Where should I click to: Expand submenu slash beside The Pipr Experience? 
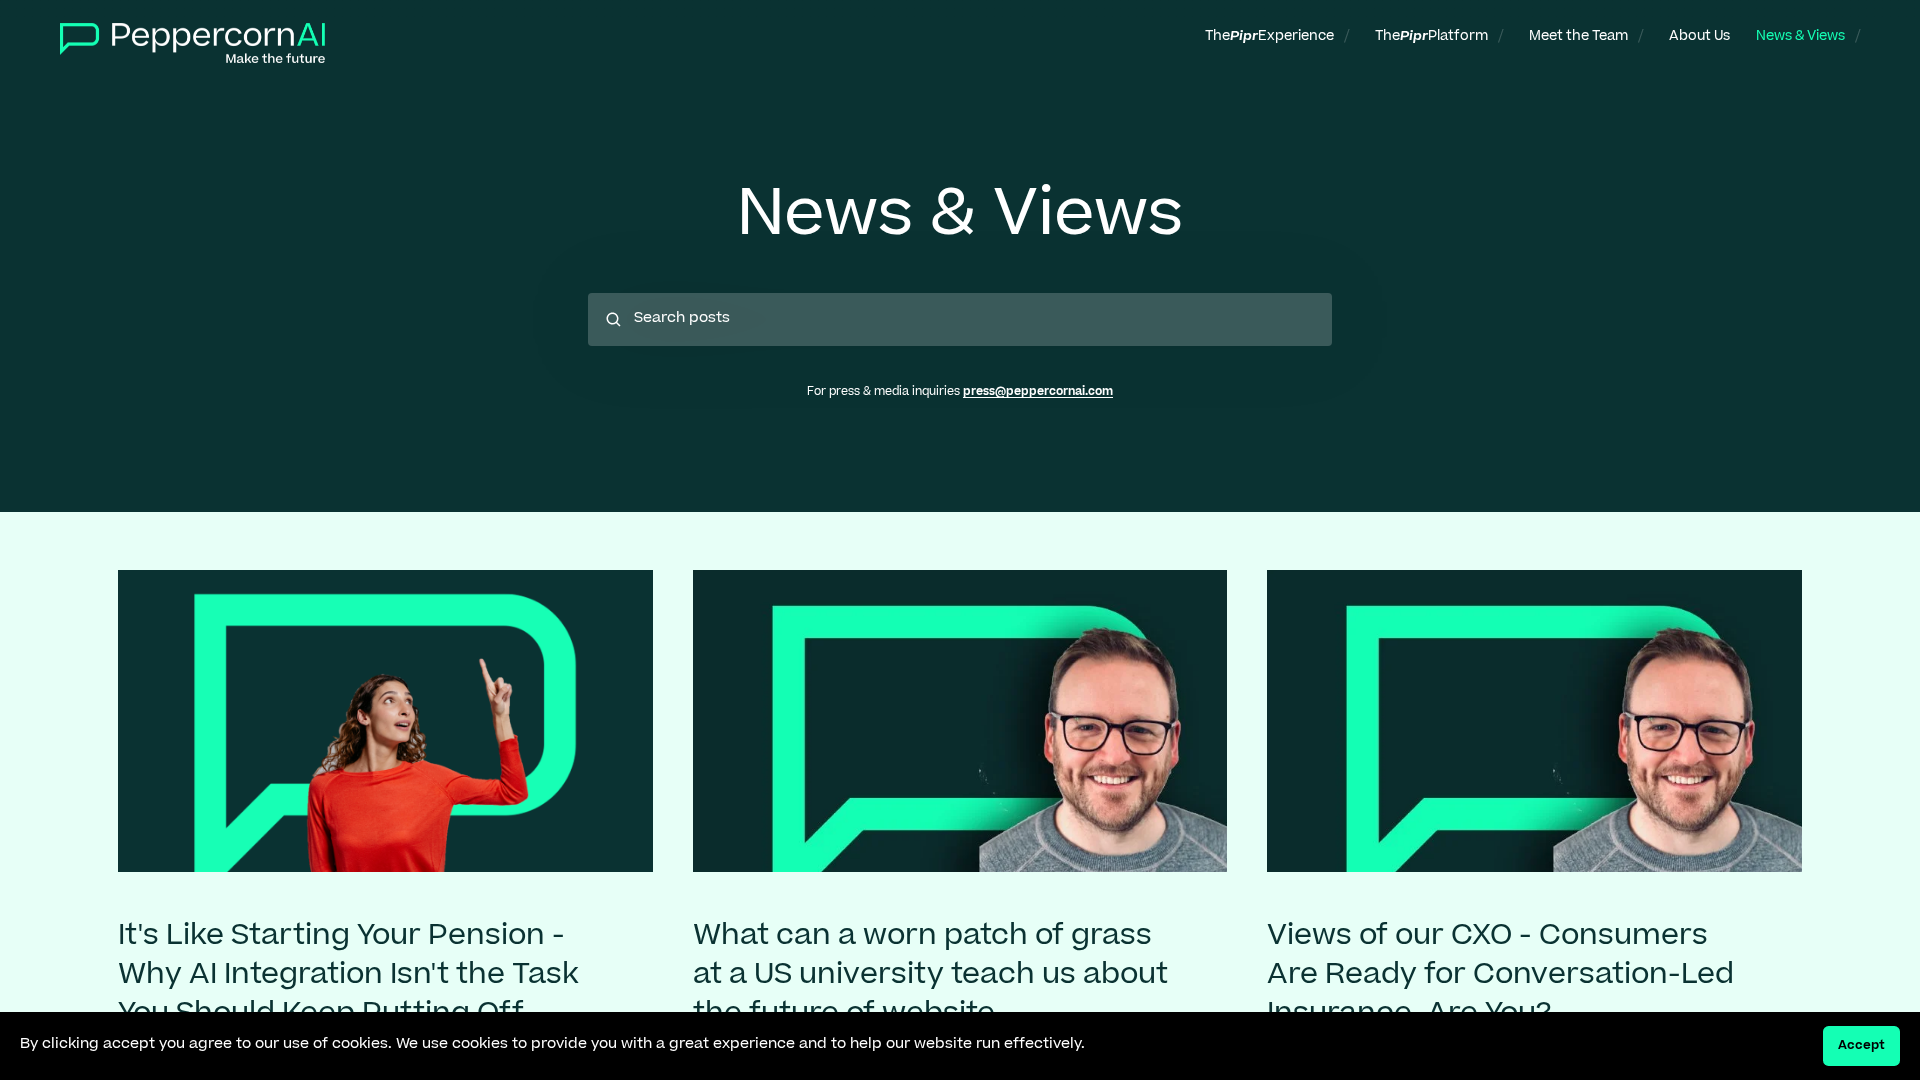coord(1346,37)
